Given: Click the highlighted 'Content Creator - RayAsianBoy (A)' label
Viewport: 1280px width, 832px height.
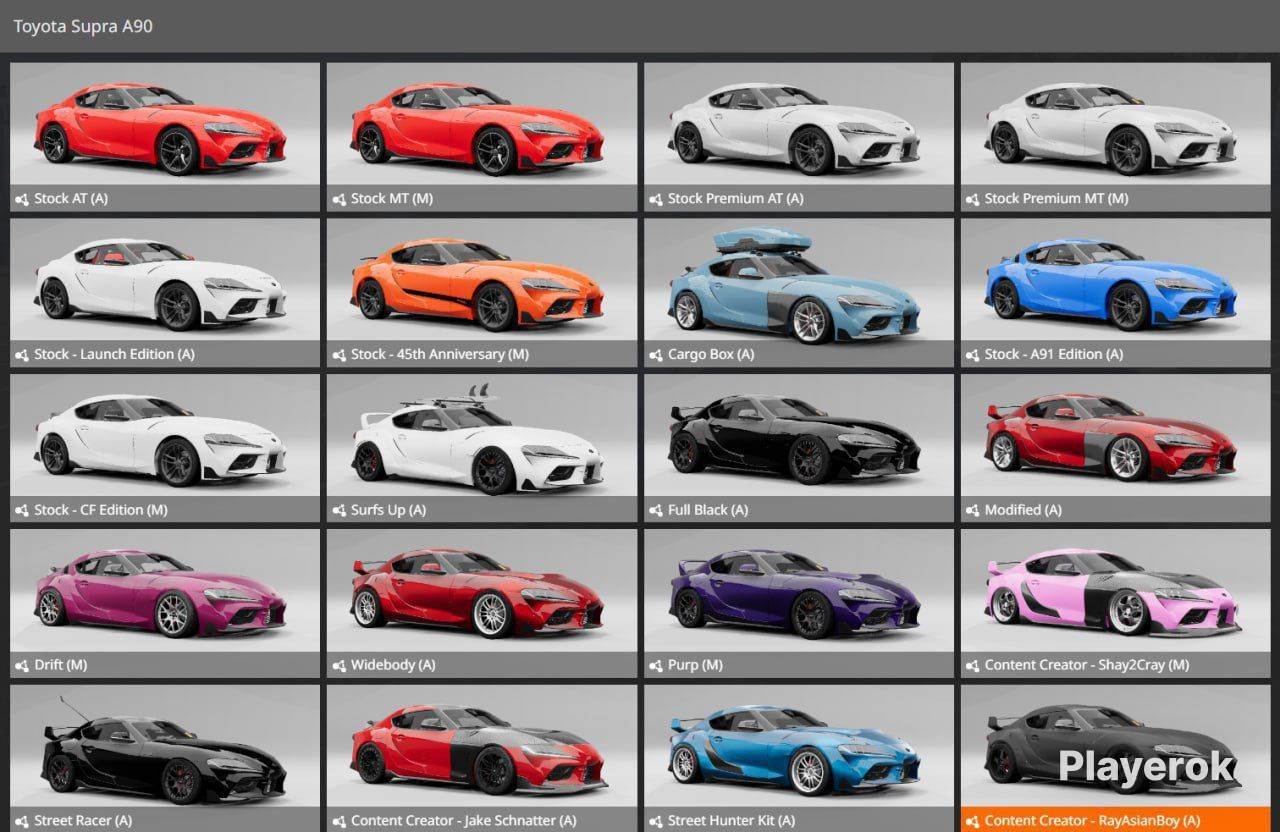Looking at the screenshot, I should coord(1092,821).
